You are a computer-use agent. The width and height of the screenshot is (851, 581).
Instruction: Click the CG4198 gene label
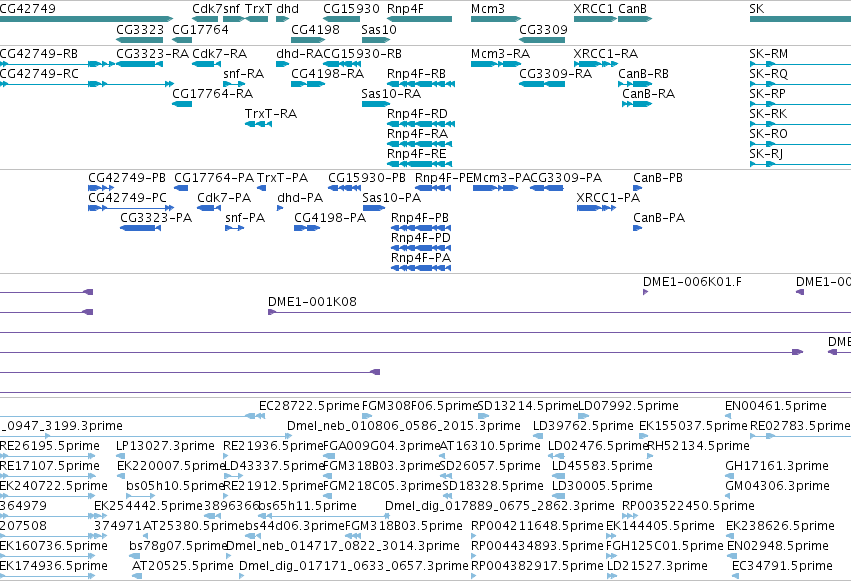click(315, 29)
